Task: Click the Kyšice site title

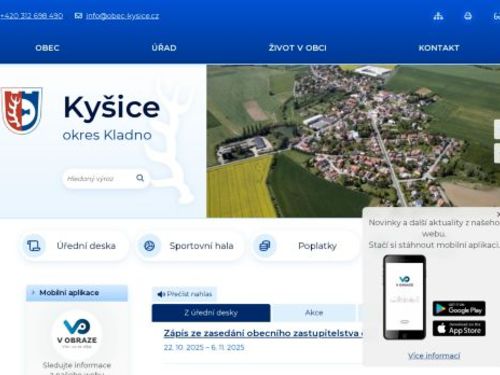Action: pyautogui.click(x=112, y=107)
